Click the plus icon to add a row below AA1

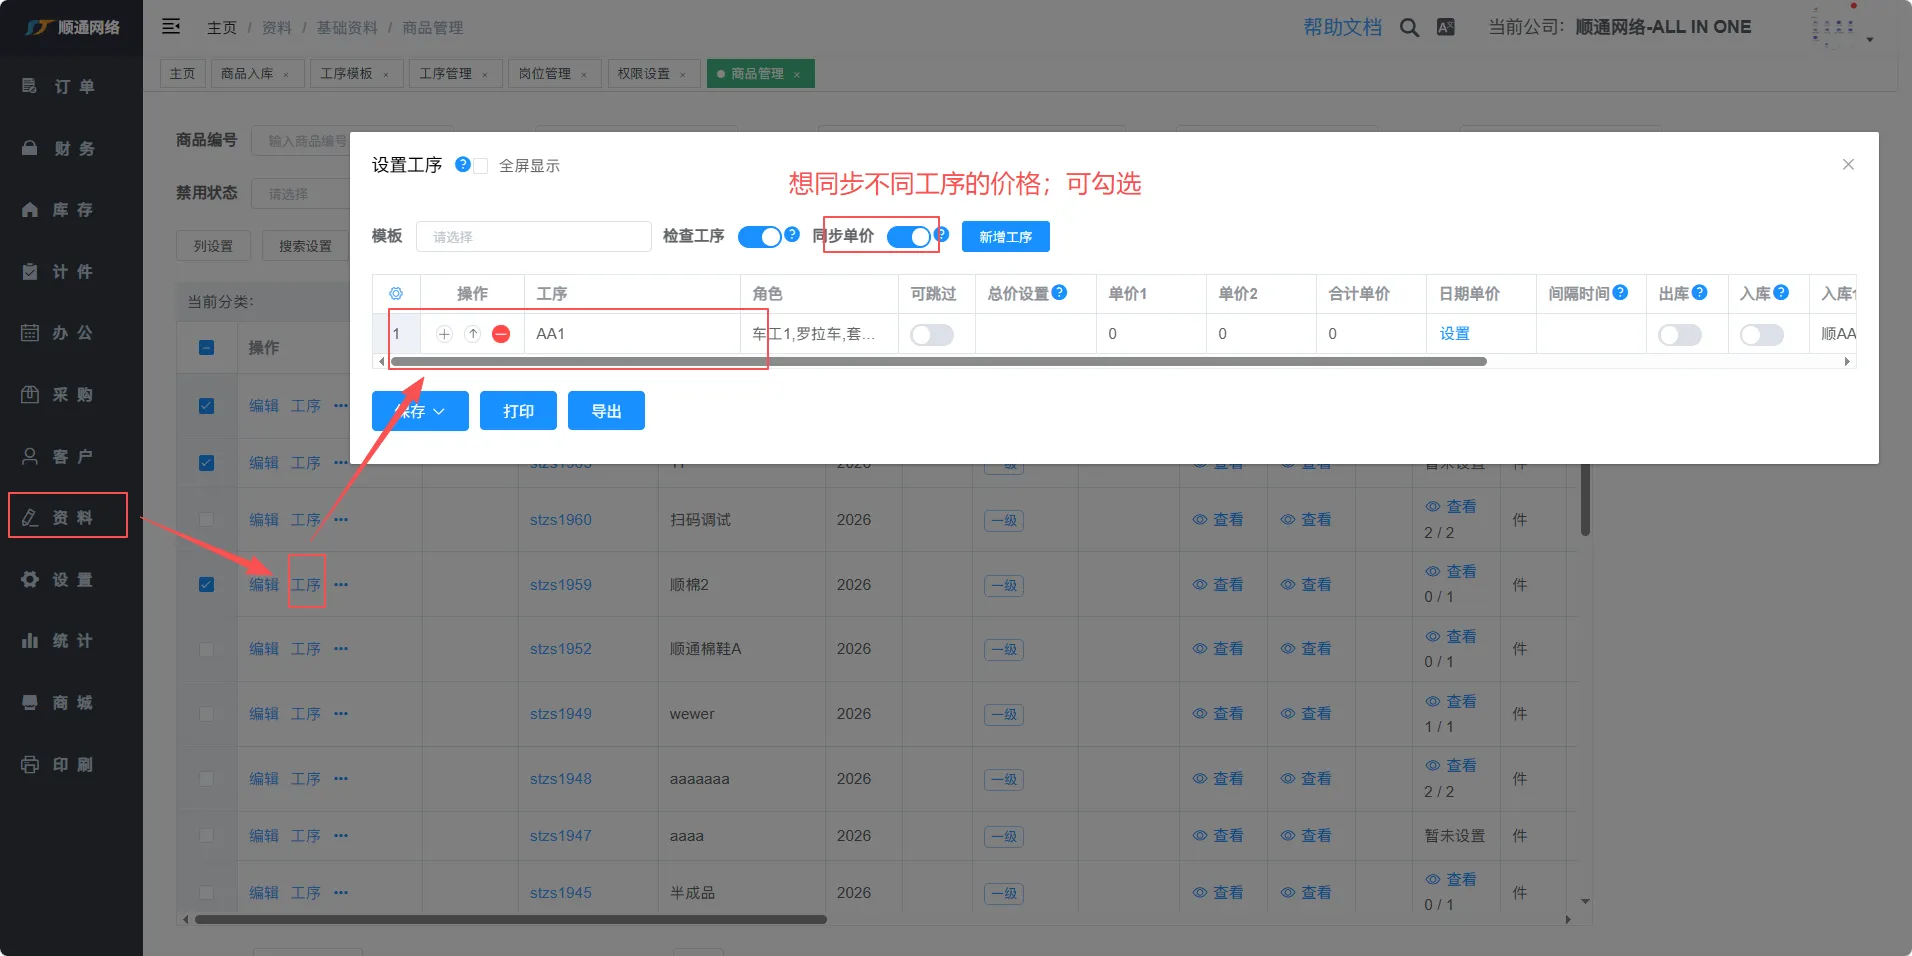click(445, 334)
